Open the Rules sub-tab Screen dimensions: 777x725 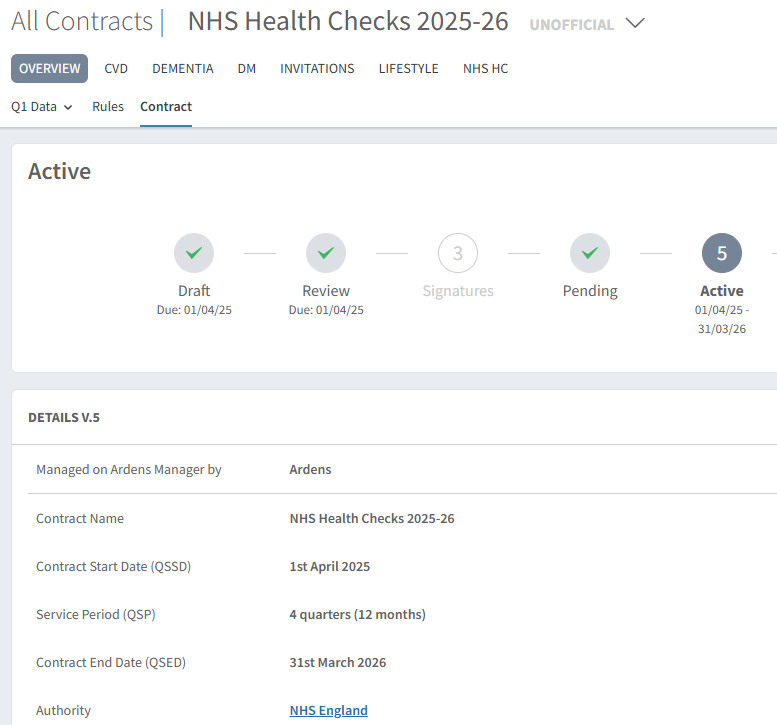click(108, 107)
